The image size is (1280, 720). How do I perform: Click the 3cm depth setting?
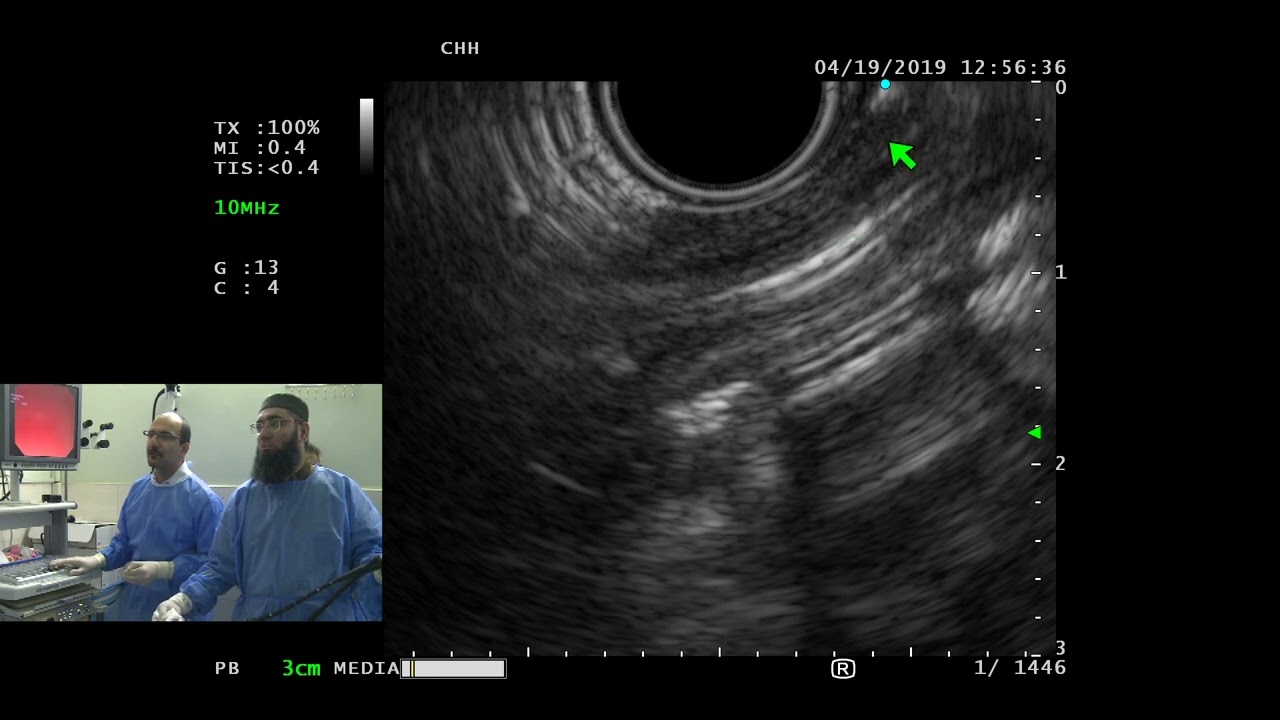click(x=301, y=669)
